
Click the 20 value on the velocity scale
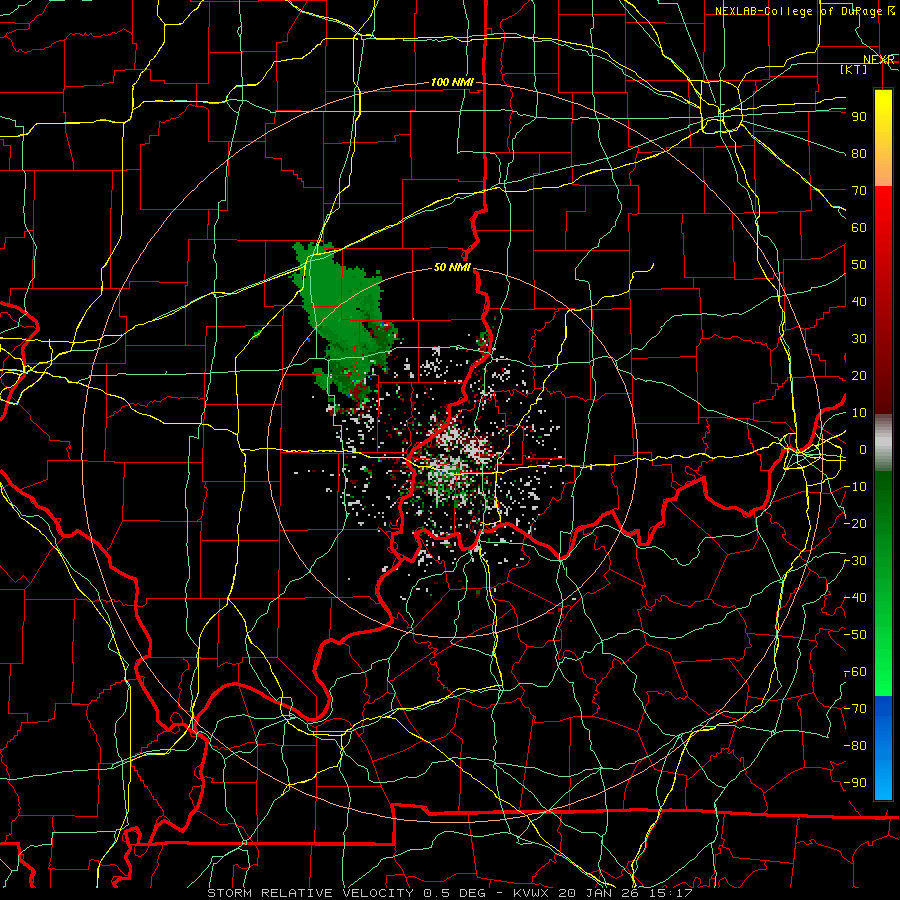point(859,376)
